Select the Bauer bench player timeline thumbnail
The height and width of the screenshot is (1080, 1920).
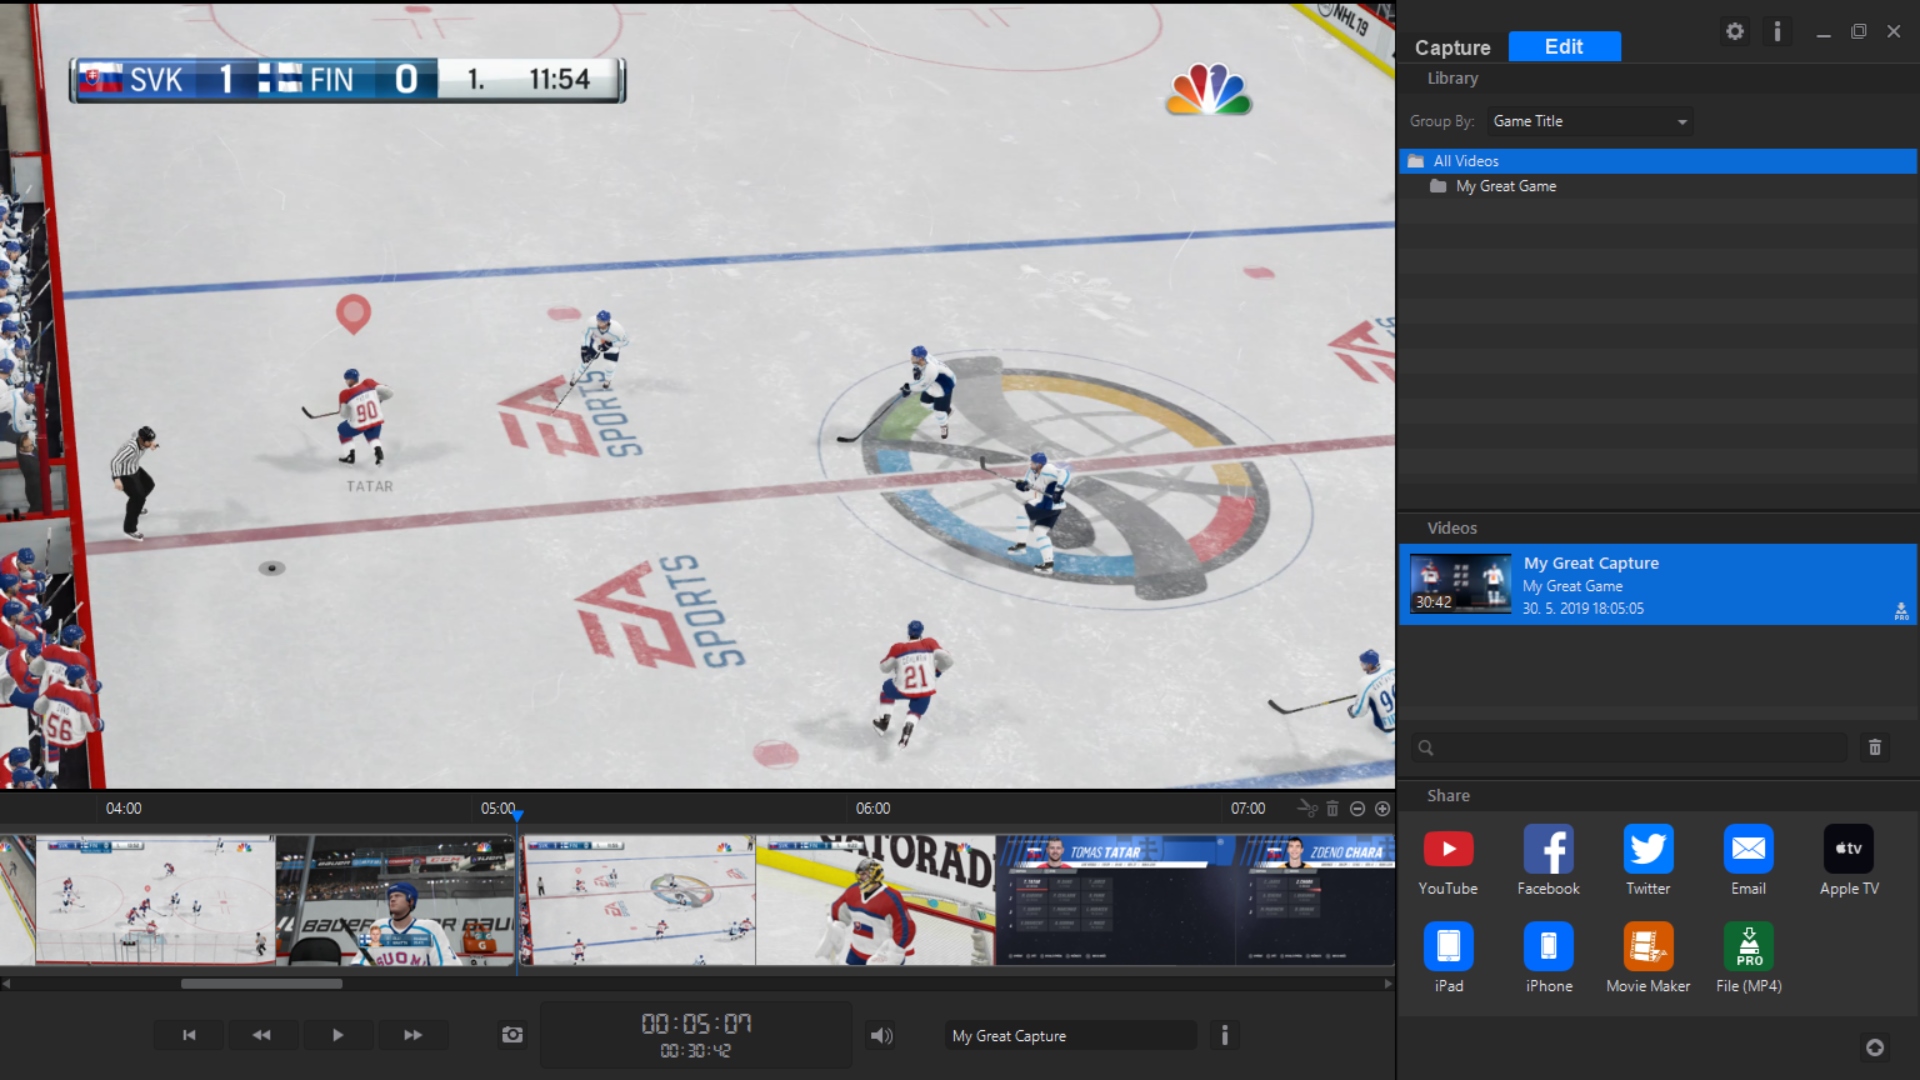pos(395,900)
